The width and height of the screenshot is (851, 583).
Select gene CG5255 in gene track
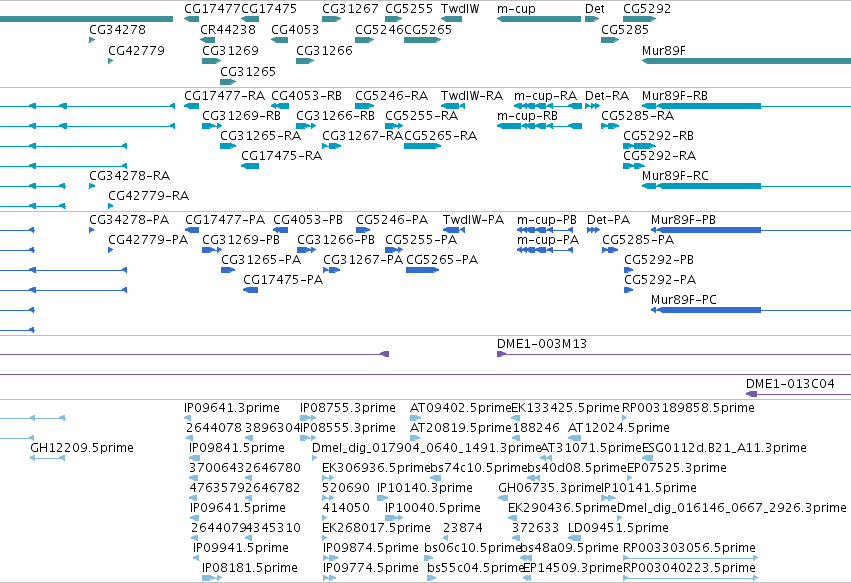tap(409, 9)
